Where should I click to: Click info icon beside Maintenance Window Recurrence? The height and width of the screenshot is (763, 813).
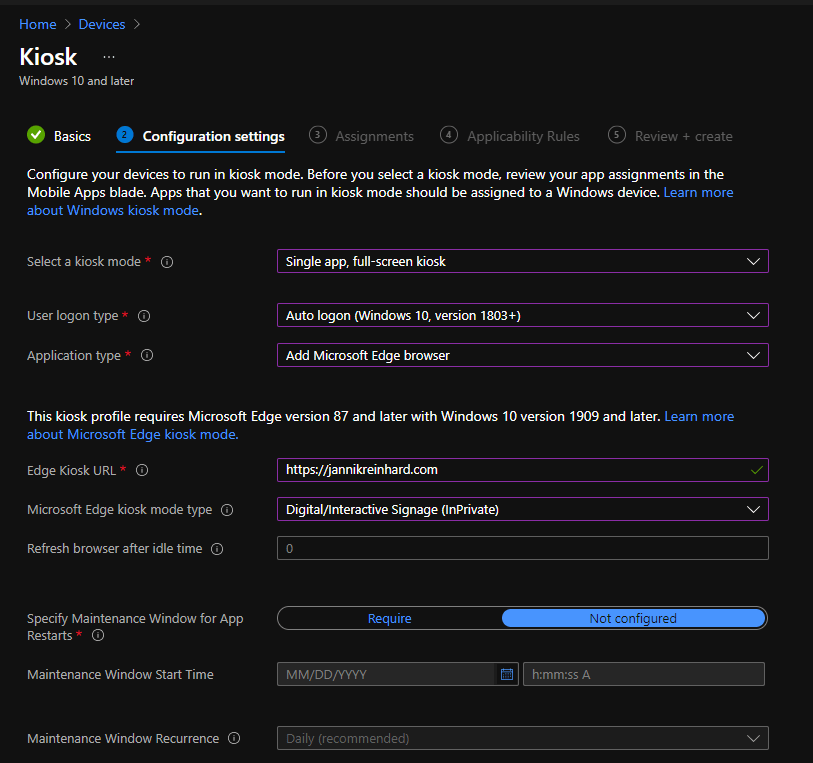point(234,739)
